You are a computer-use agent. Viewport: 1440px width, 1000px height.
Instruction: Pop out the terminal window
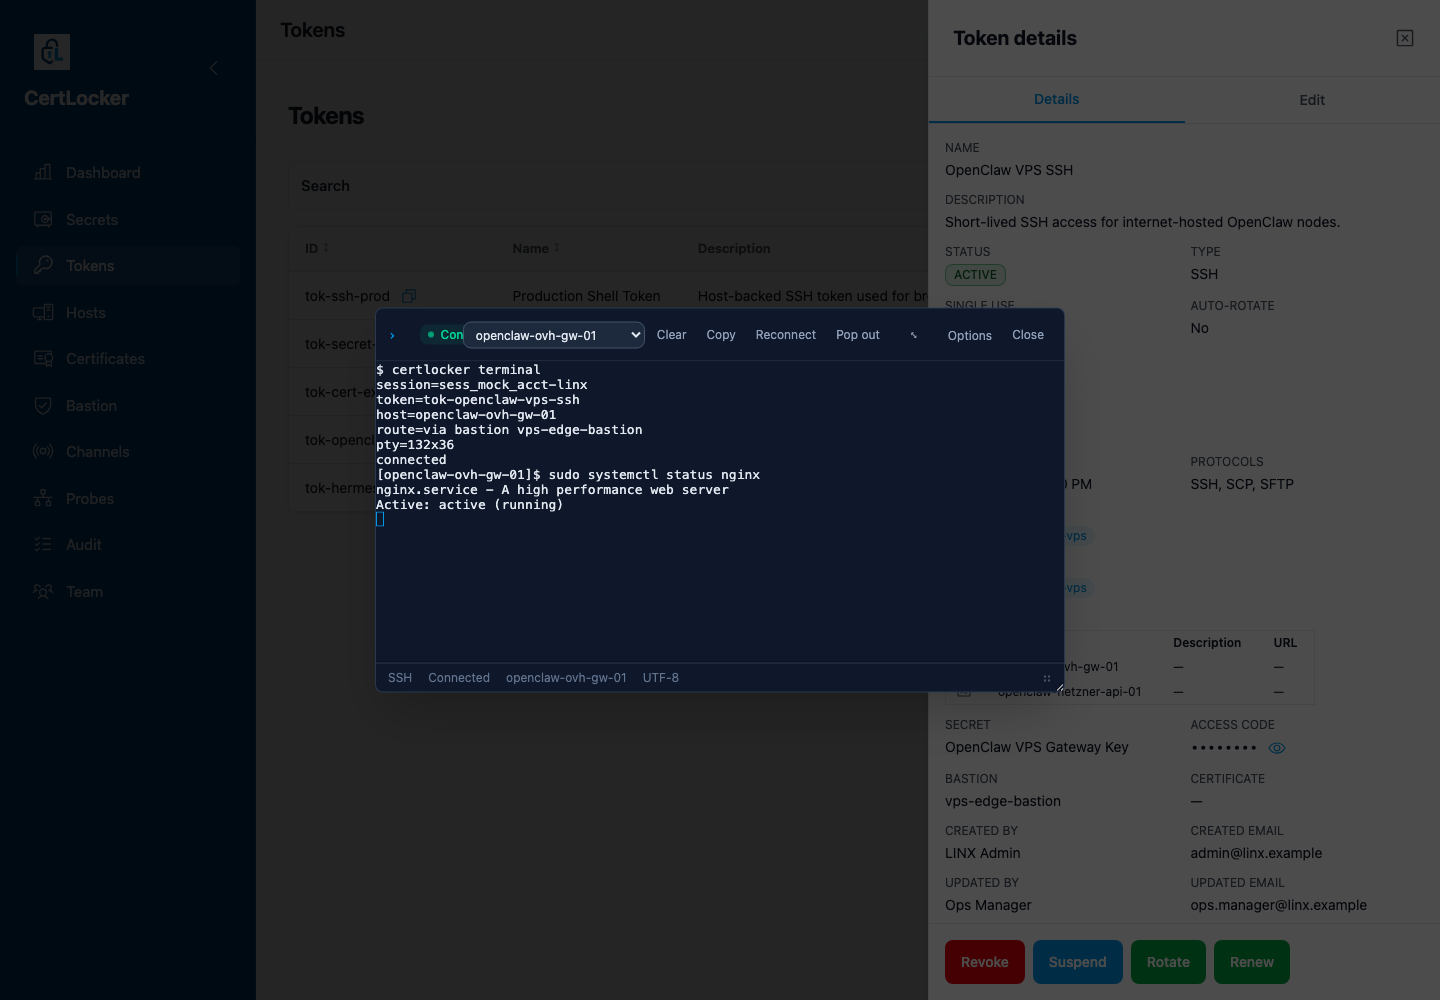click(x=858, y=335)
